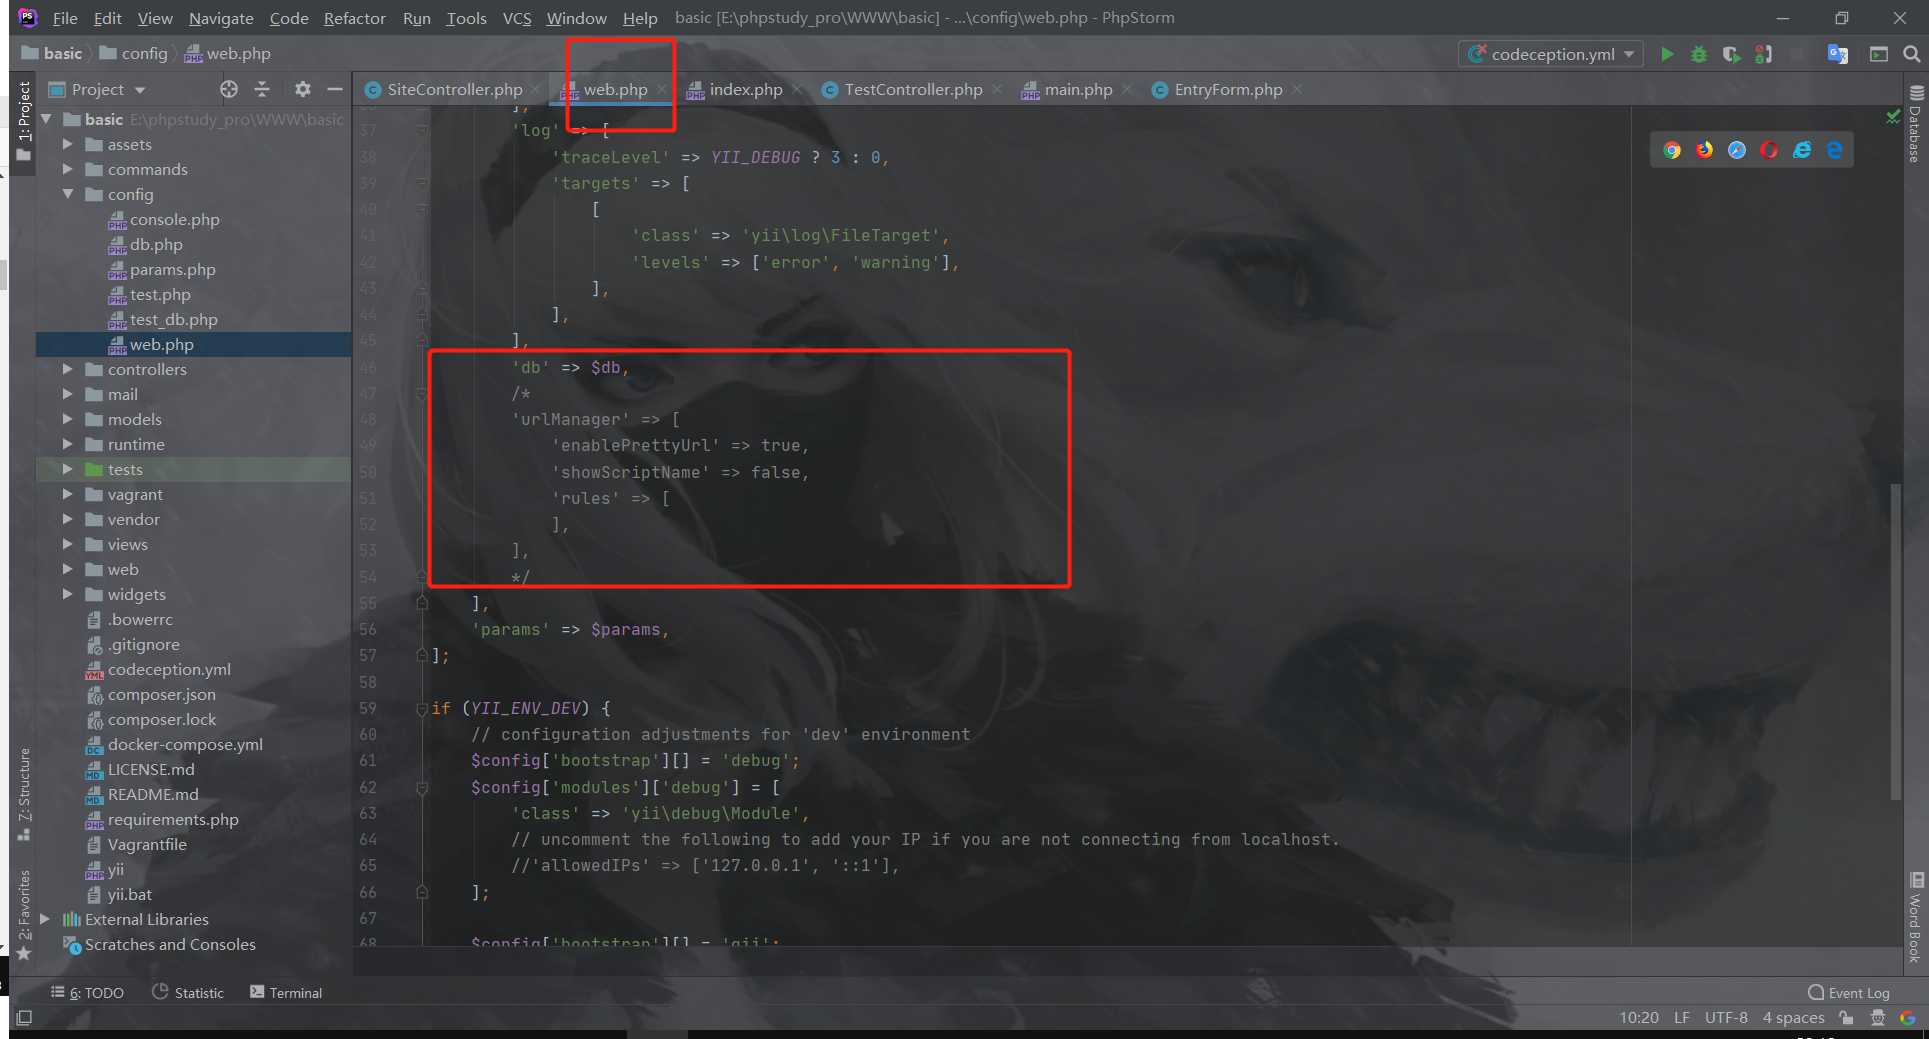Toggle the 2: Favorites tool window
This screenshot has height=1039, width=1929.
pyautogui.click(x=24, y=916)
